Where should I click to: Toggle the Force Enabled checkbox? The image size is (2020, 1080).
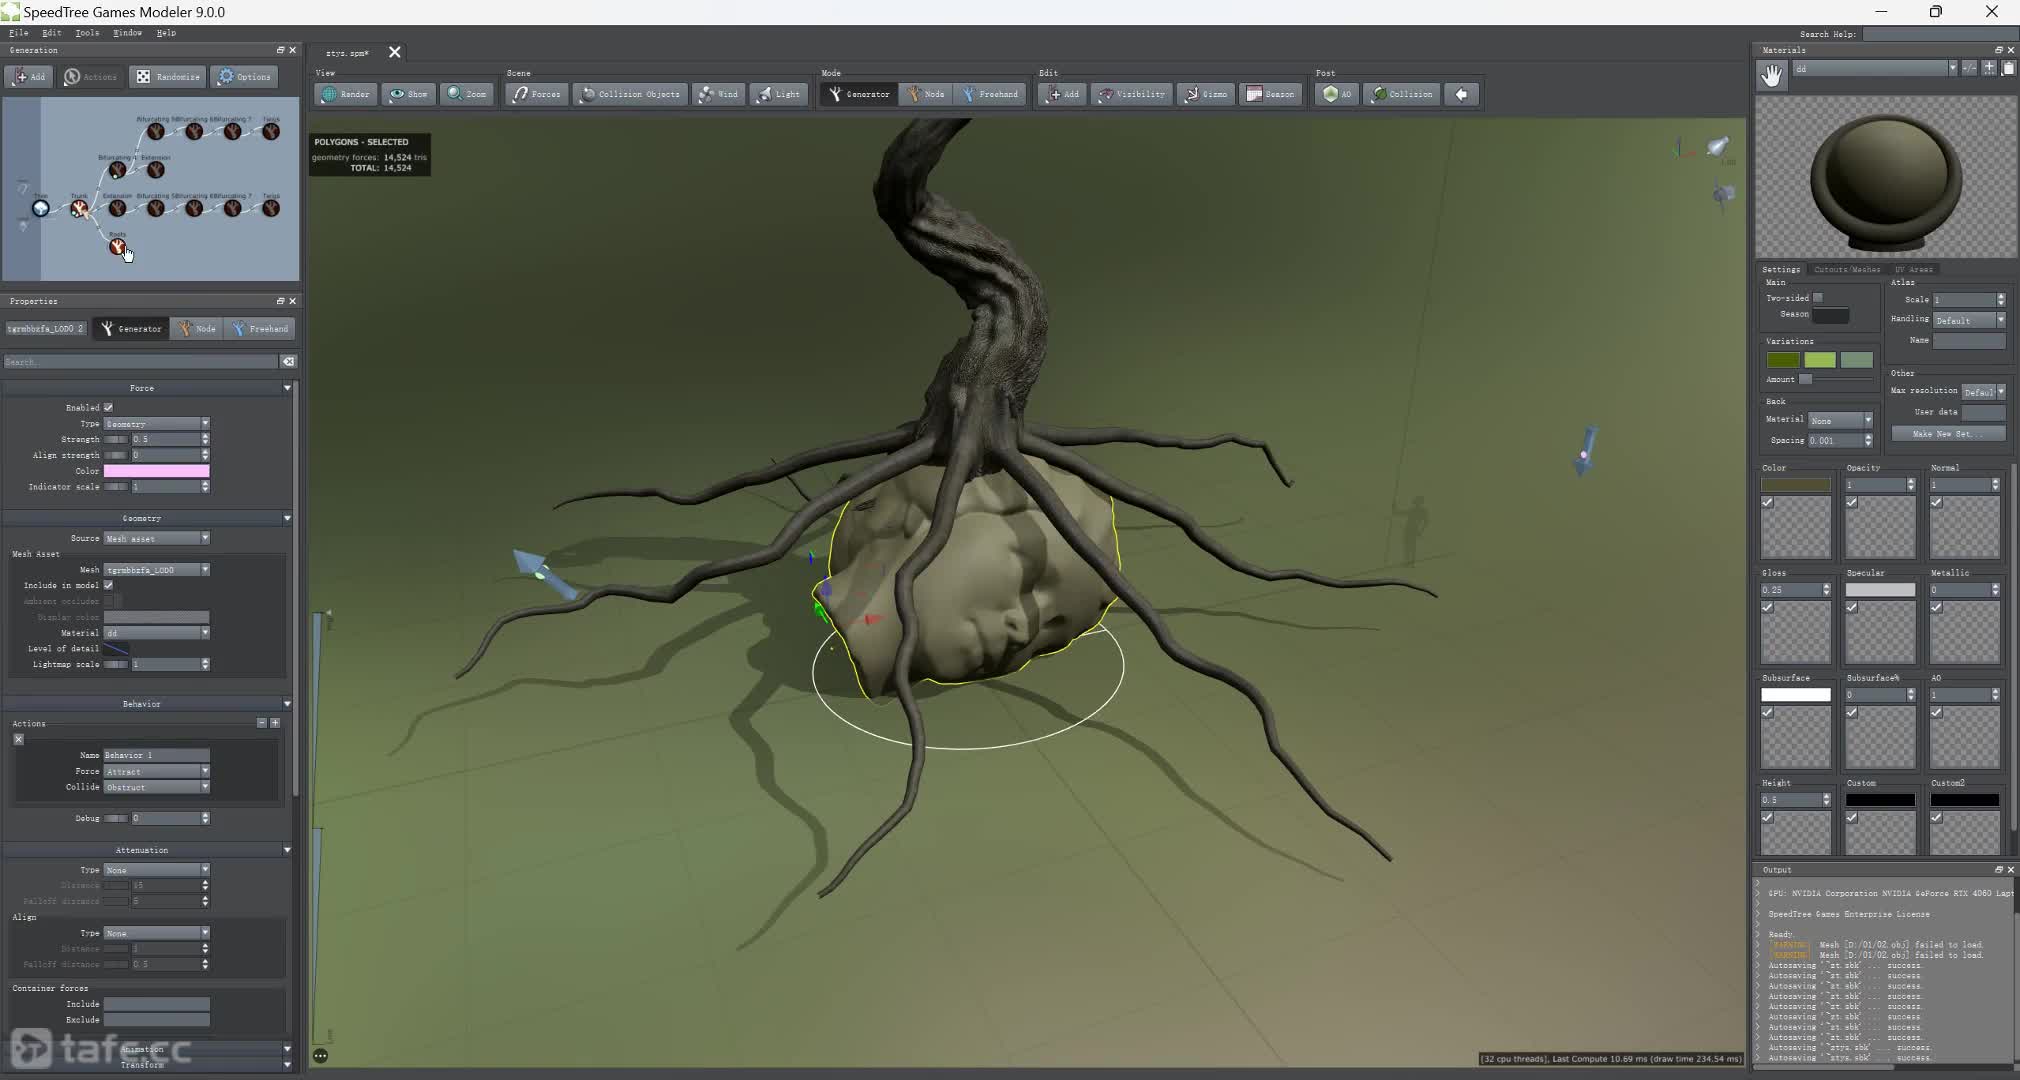108,408
